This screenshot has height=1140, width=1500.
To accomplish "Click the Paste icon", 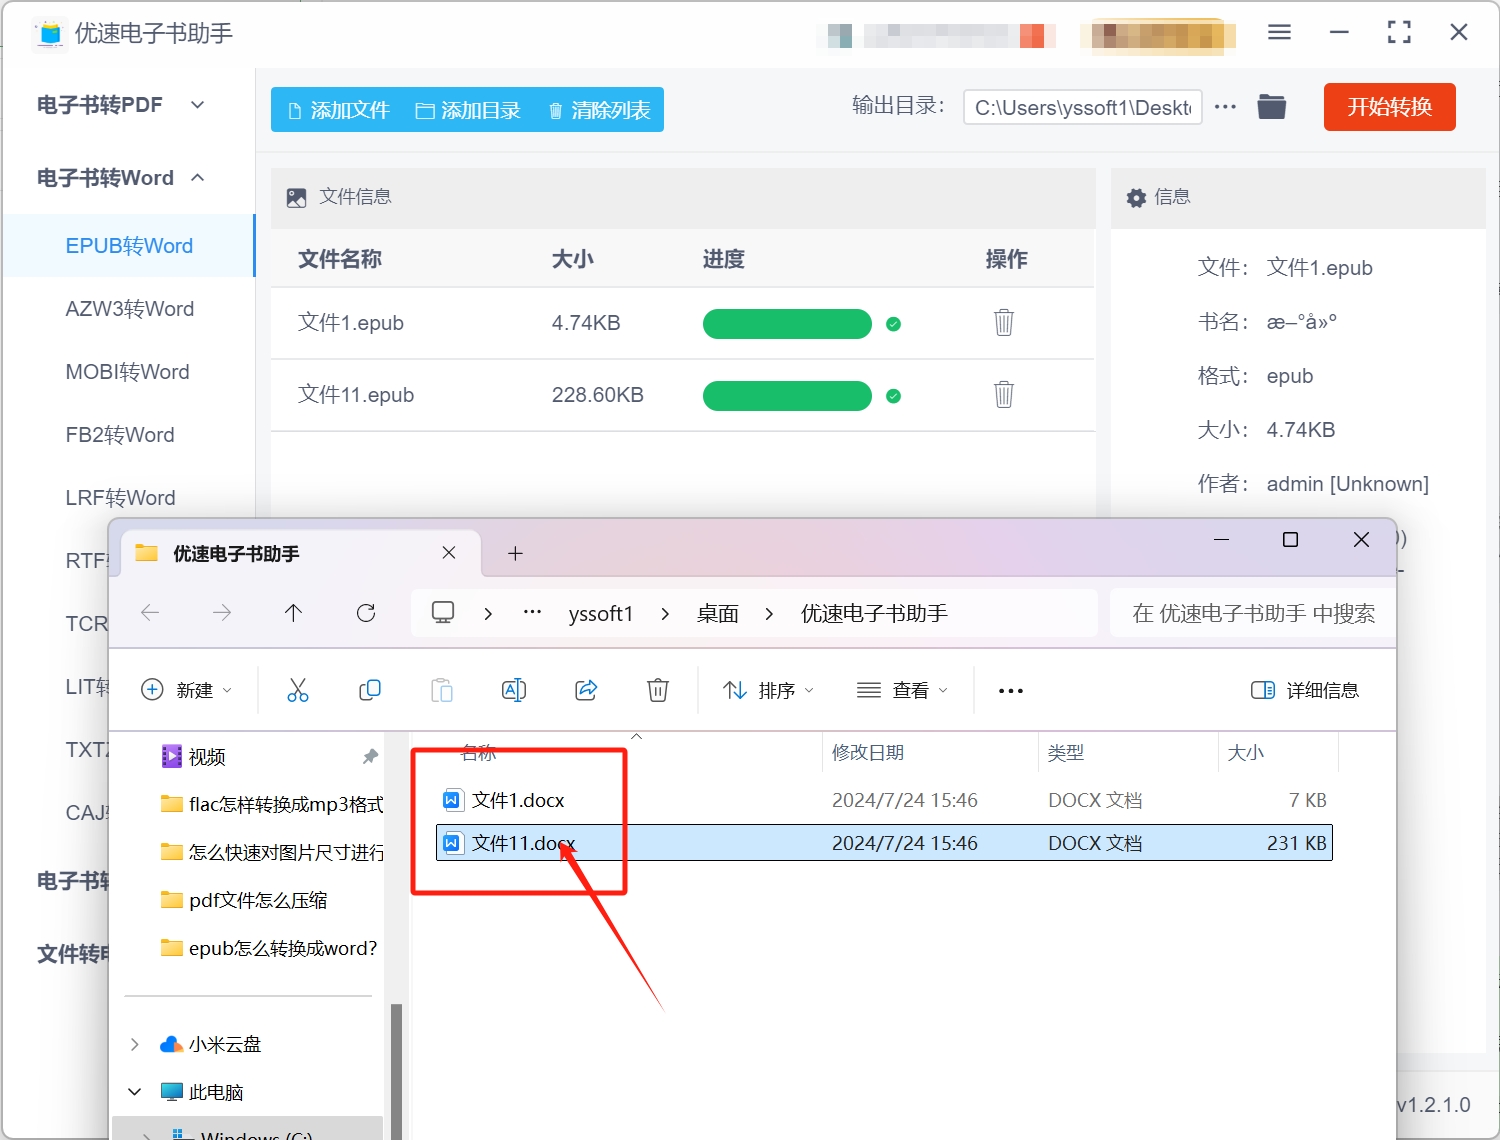I will click(x=442, y=690).
